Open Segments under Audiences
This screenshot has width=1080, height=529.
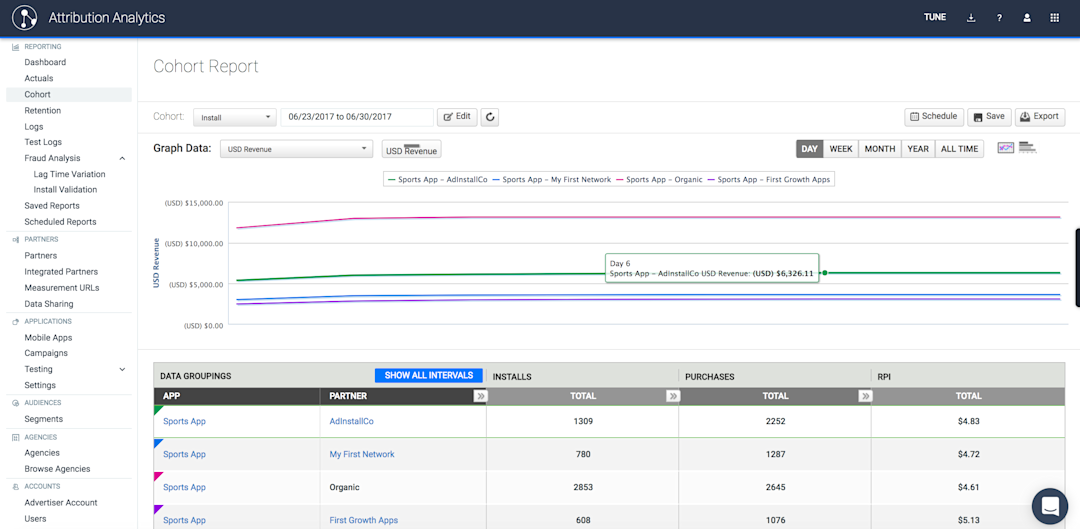[43, 419]
